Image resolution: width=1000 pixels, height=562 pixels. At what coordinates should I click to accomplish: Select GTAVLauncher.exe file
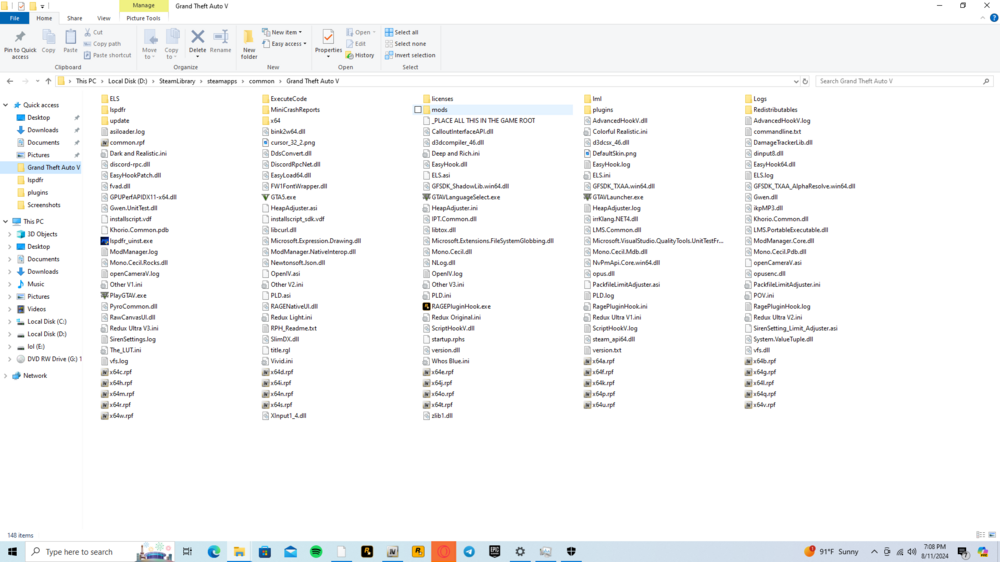point(614,197)
